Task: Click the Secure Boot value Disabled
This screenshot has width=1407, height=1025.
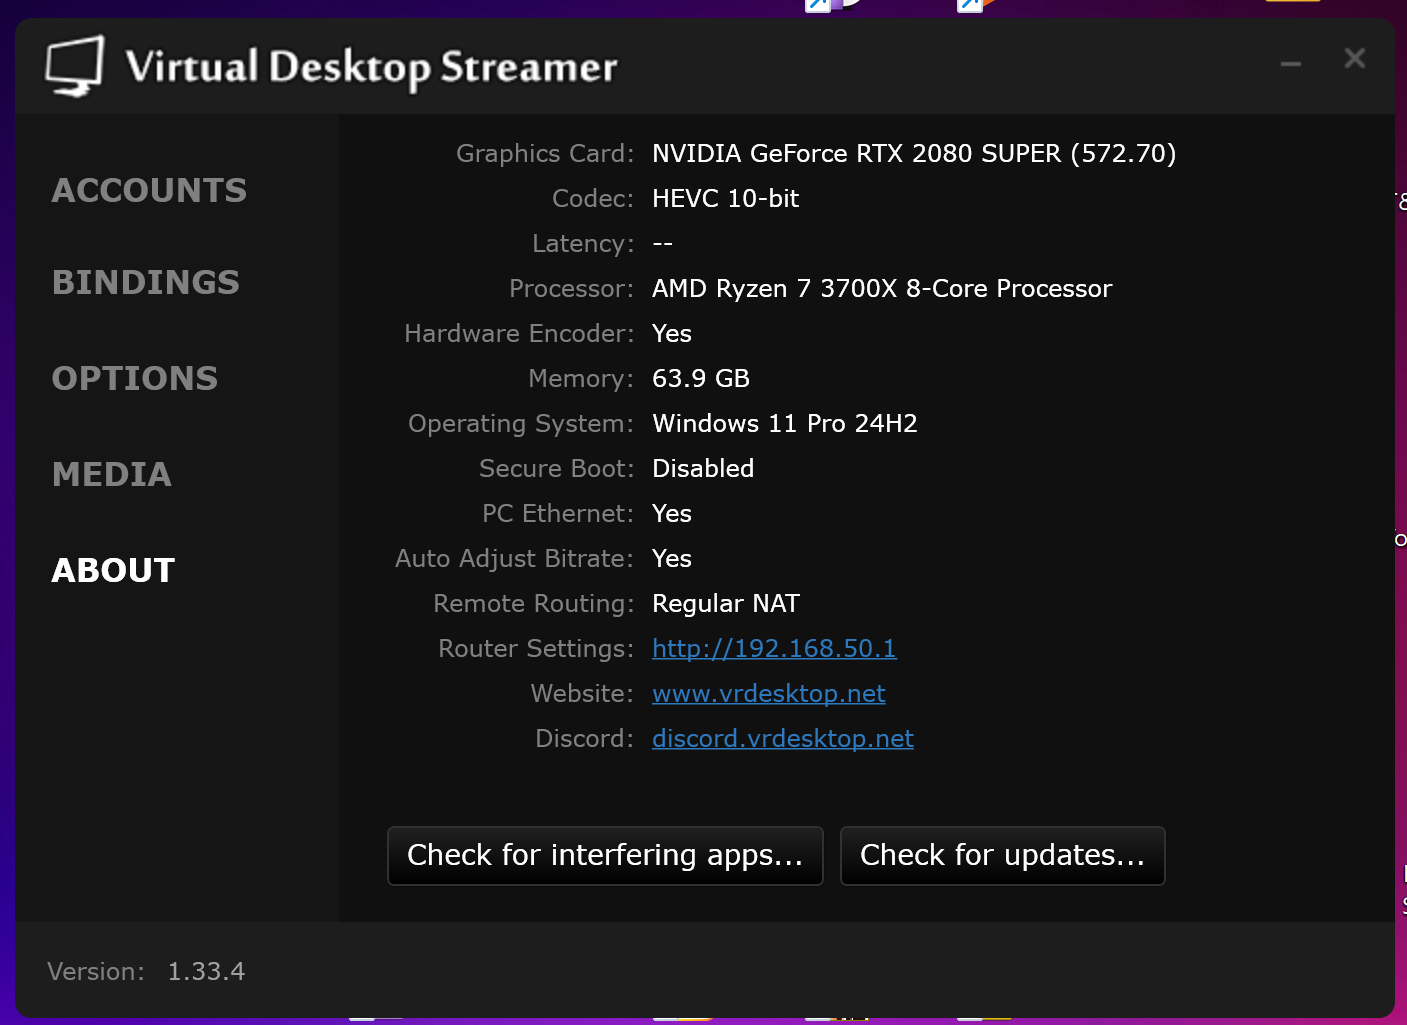Action: click(x=703, y=468)
